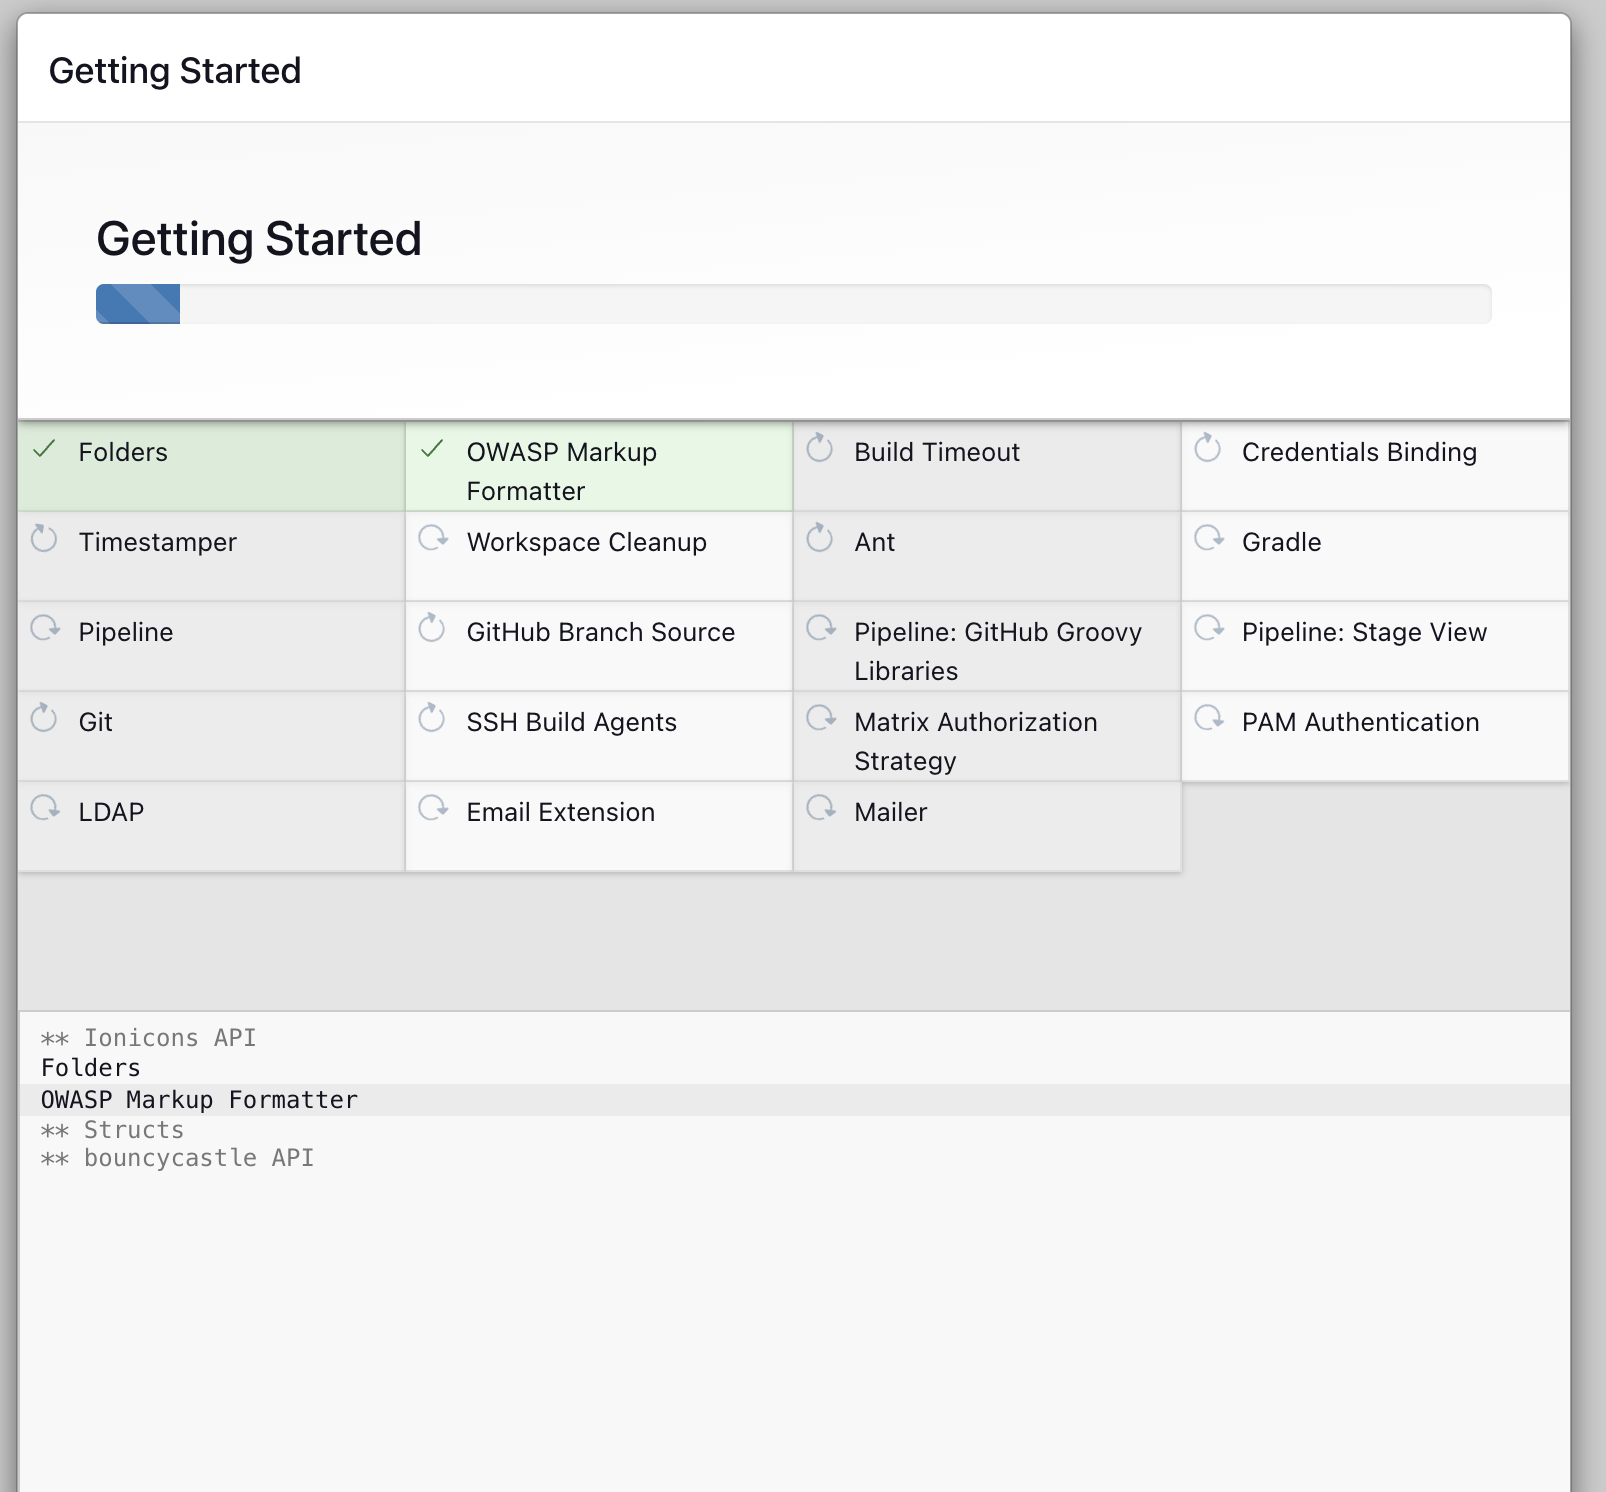Screen dimensions: 1606x1492
Task: Select the PAM Authentication label
Action: pos(1360,722)
